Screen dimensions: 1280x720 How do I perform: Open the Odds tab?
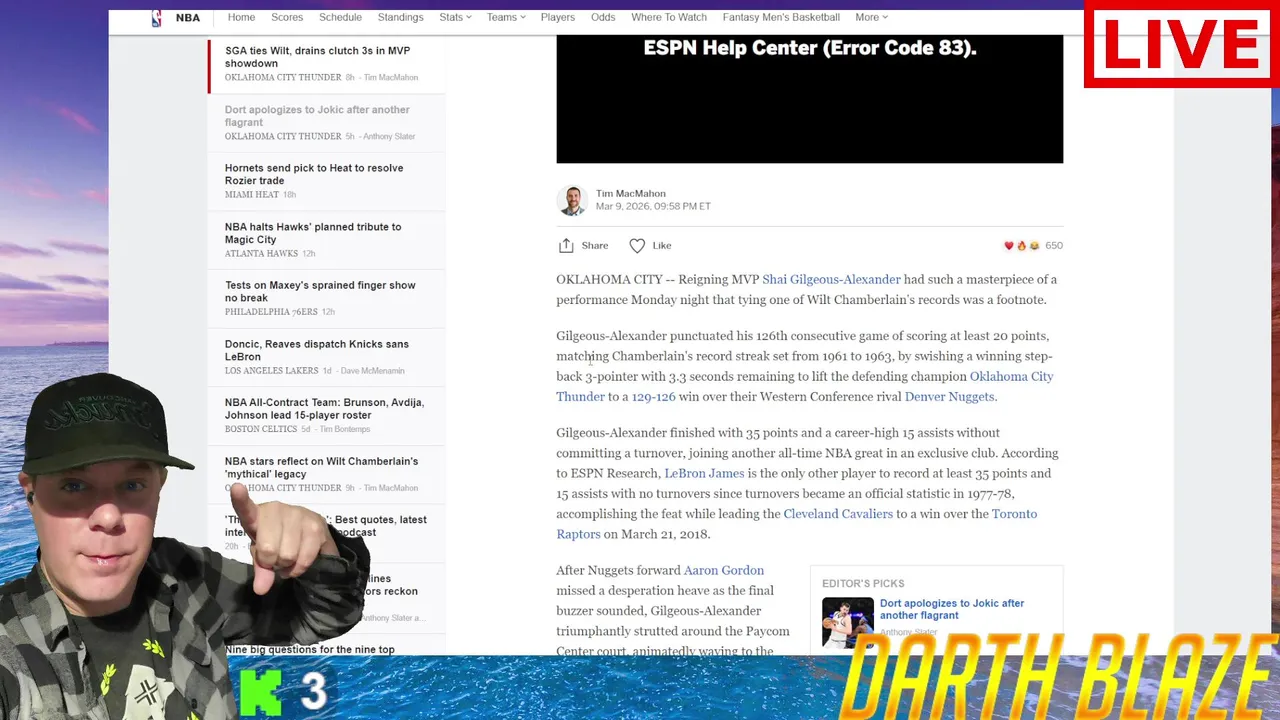[603, 17]
